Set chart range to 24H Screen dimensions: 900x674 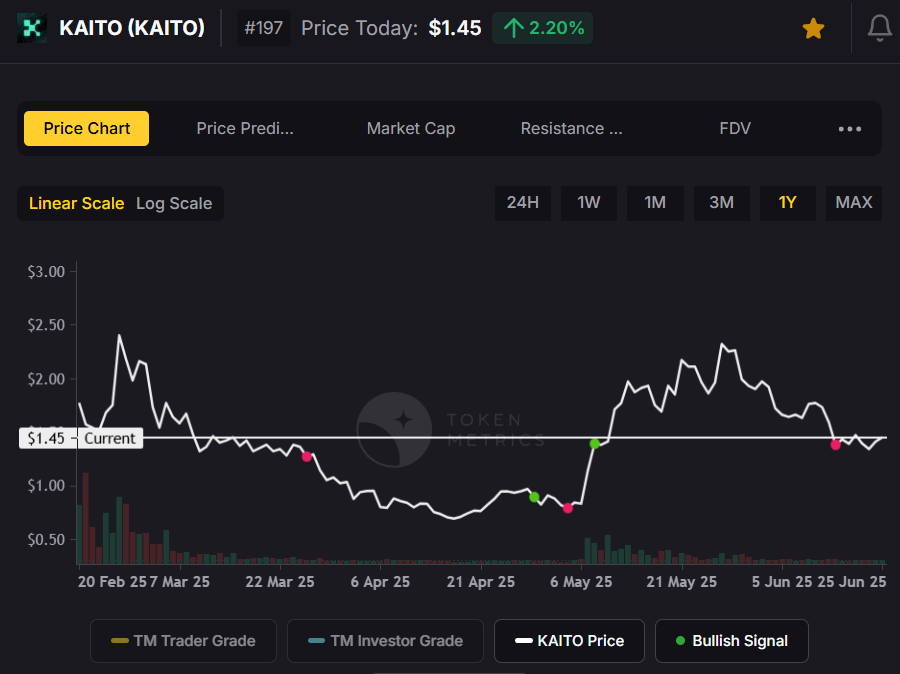pyautogui.click(x=523, y=203)
